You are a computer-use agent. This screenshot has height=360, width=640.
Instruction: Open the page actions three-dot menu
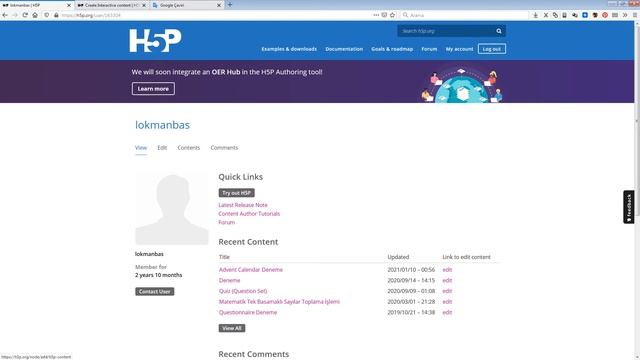pyautogui.click(x=376, y=15)
